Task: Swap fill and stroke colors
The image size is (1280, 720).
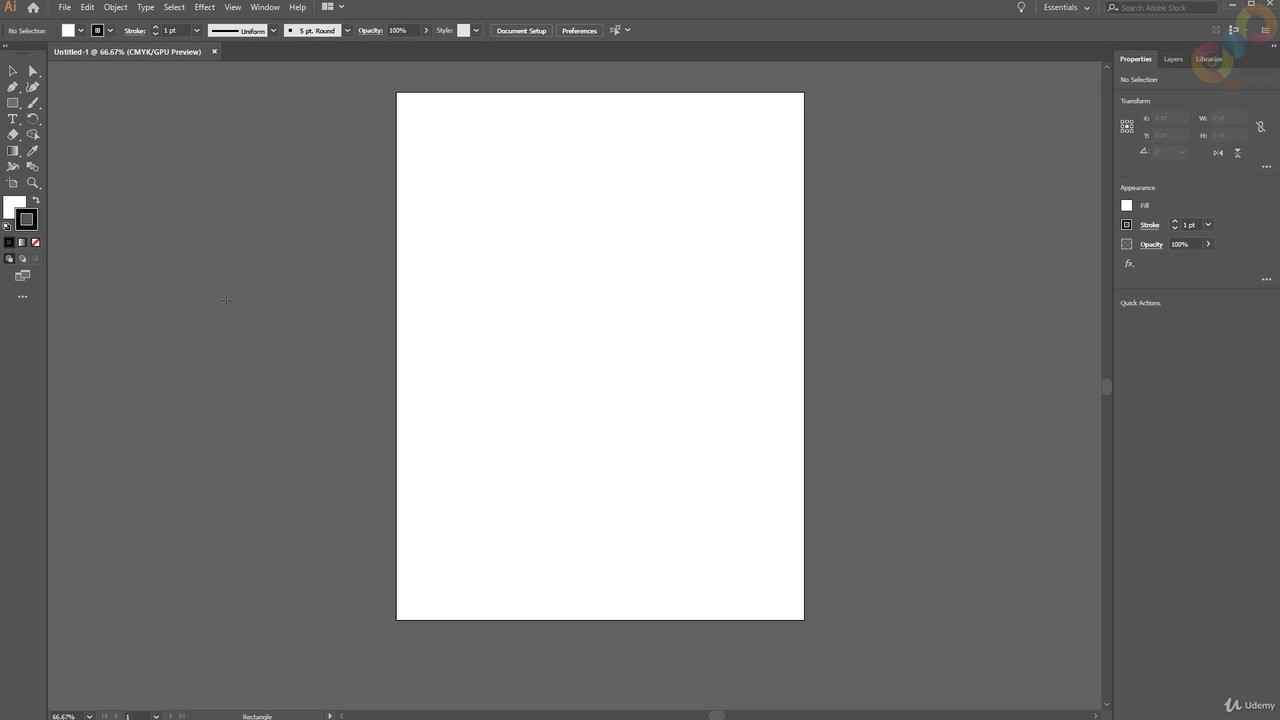Action: 36,201
